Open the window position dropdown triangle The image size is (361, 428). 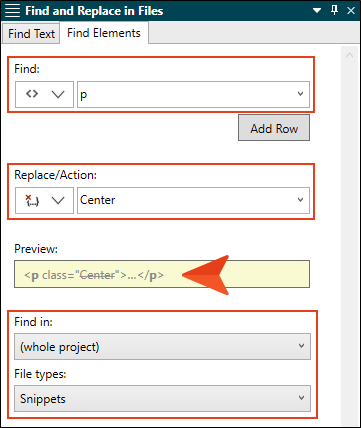(317, 11)
